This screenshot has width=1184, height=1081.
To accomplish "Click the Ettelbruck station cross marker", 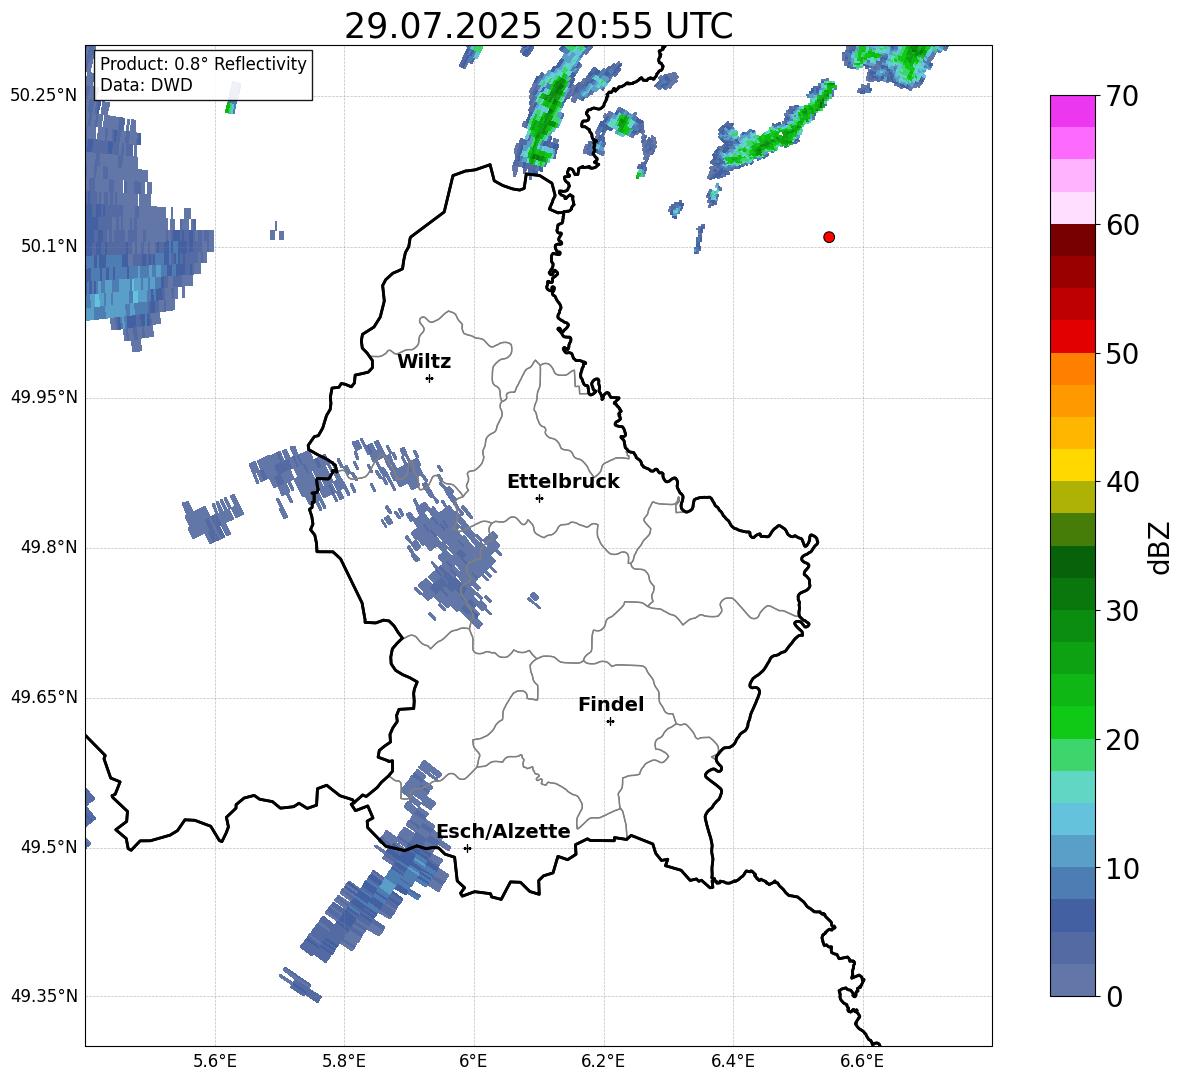I will (x=539, y=498).
